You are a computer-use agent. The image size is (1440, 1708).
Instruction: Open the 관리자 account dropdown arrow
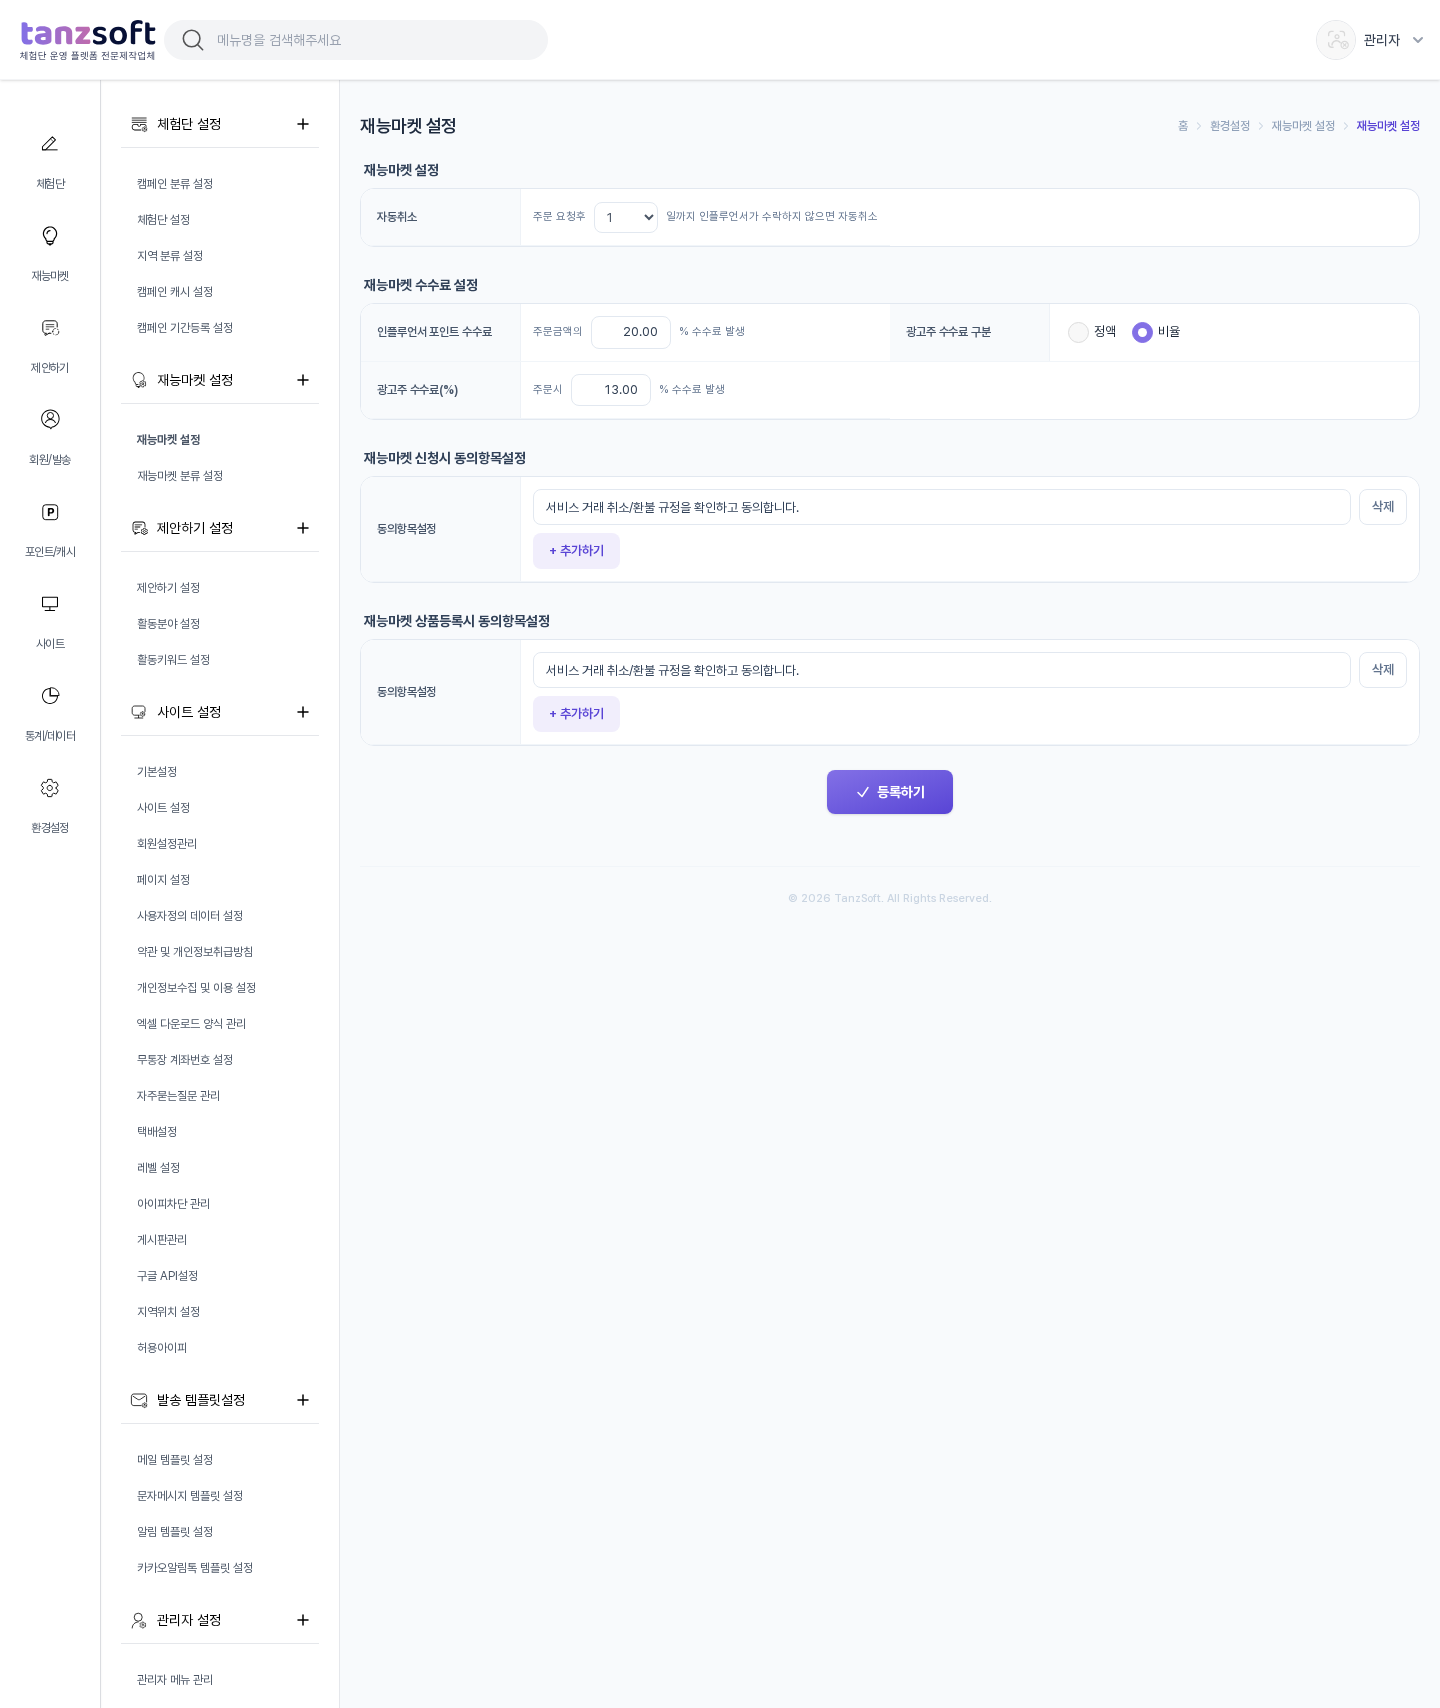click(x=1418, y=40)
